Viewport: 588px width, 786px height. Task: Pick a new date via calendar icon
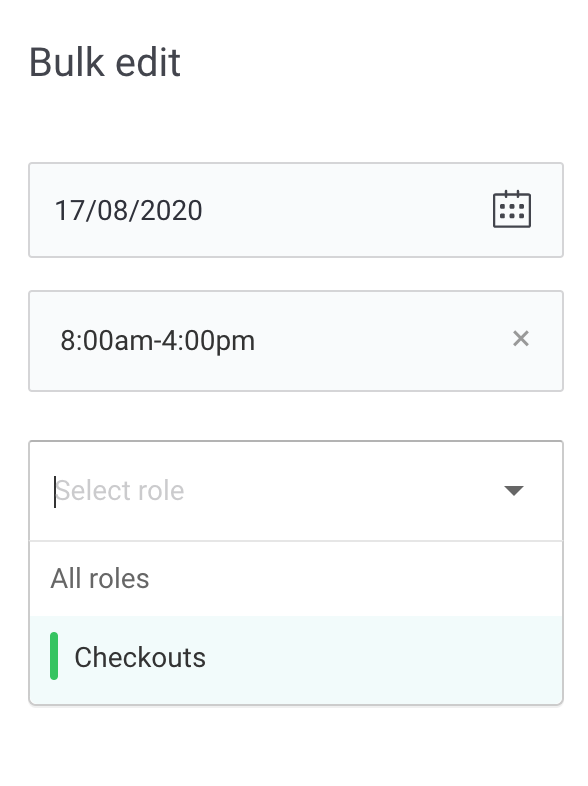(x=512, y=210)
